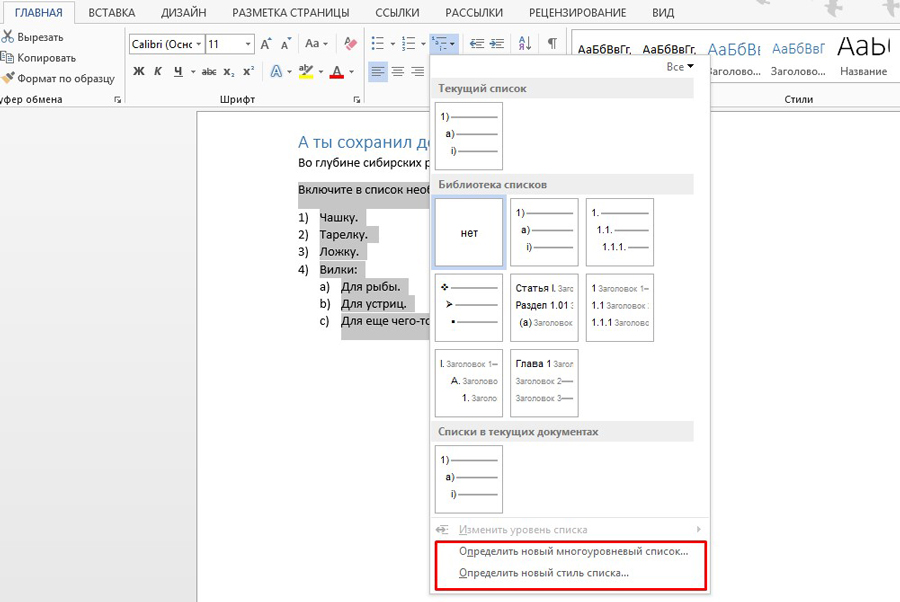Click Определить новый стиль списка
The image size is (900, 602).
[543, 573]
